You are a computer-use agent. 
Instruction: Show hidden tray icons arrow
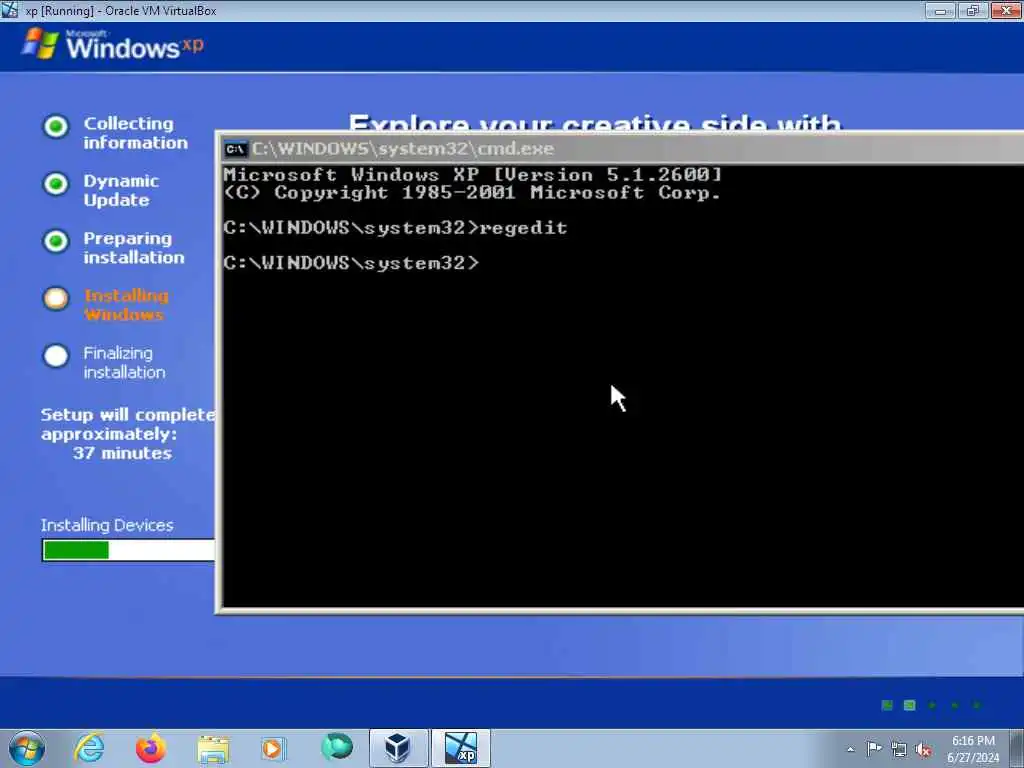pos(850,749)
